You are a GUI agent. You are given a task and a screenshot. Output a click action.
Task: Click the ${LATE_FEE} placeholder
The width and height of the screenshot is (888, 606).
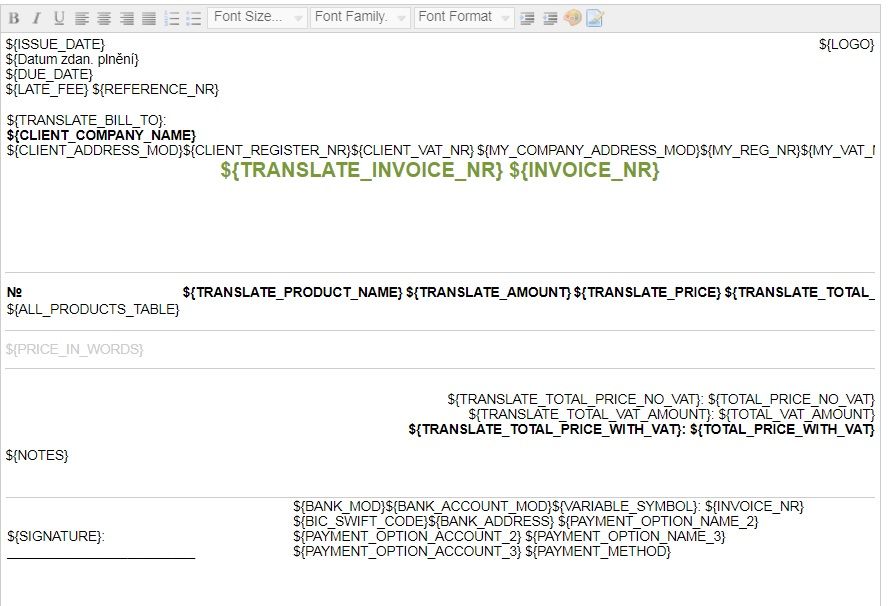(47, 89)
